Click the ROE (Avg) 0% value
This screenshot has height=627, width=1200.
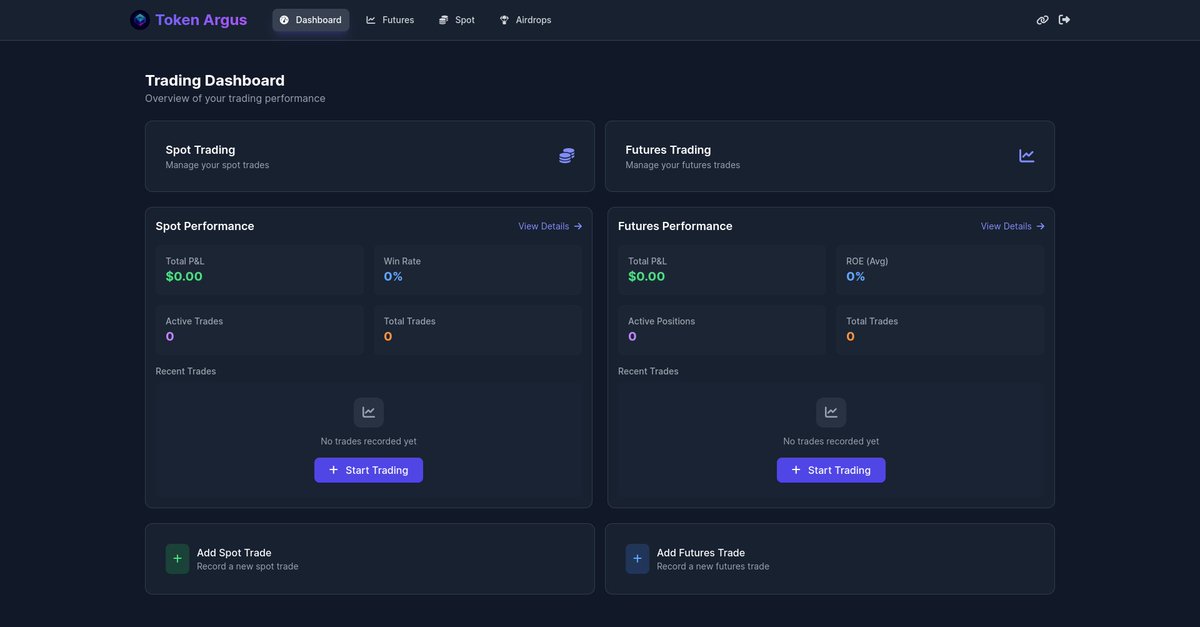(x=856, y=277)
